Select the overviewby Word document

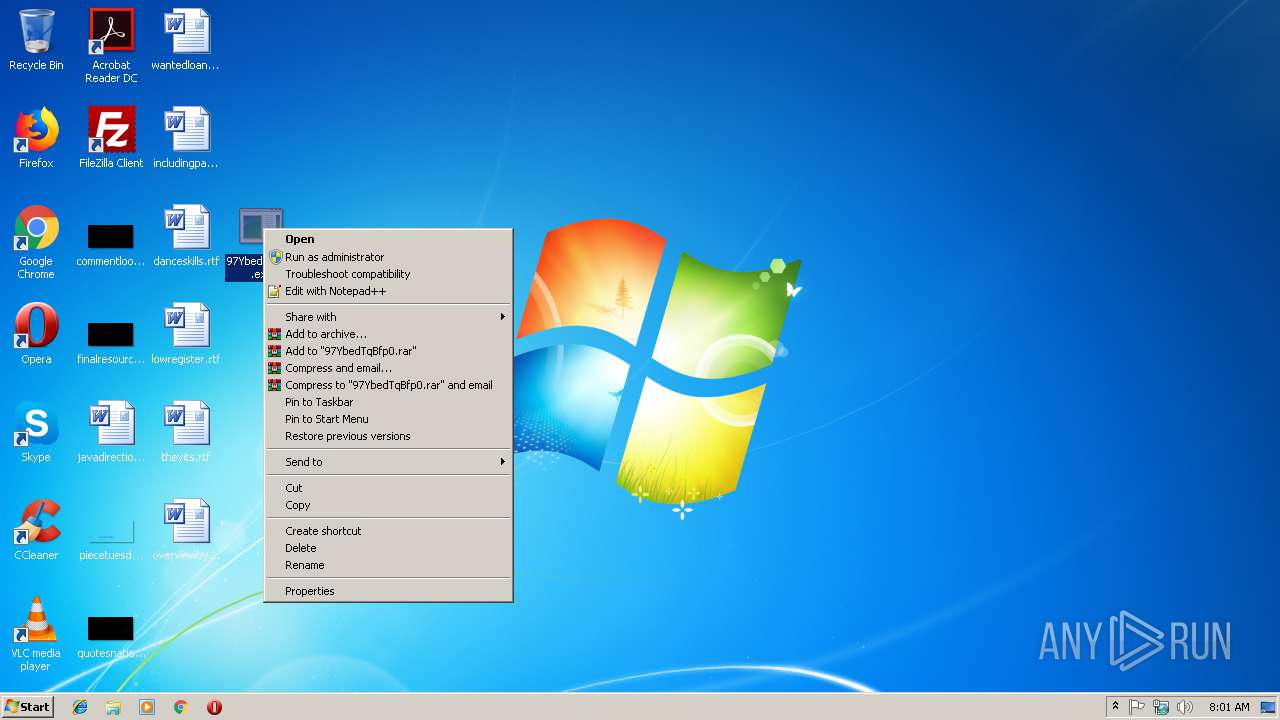click(186, 531)
